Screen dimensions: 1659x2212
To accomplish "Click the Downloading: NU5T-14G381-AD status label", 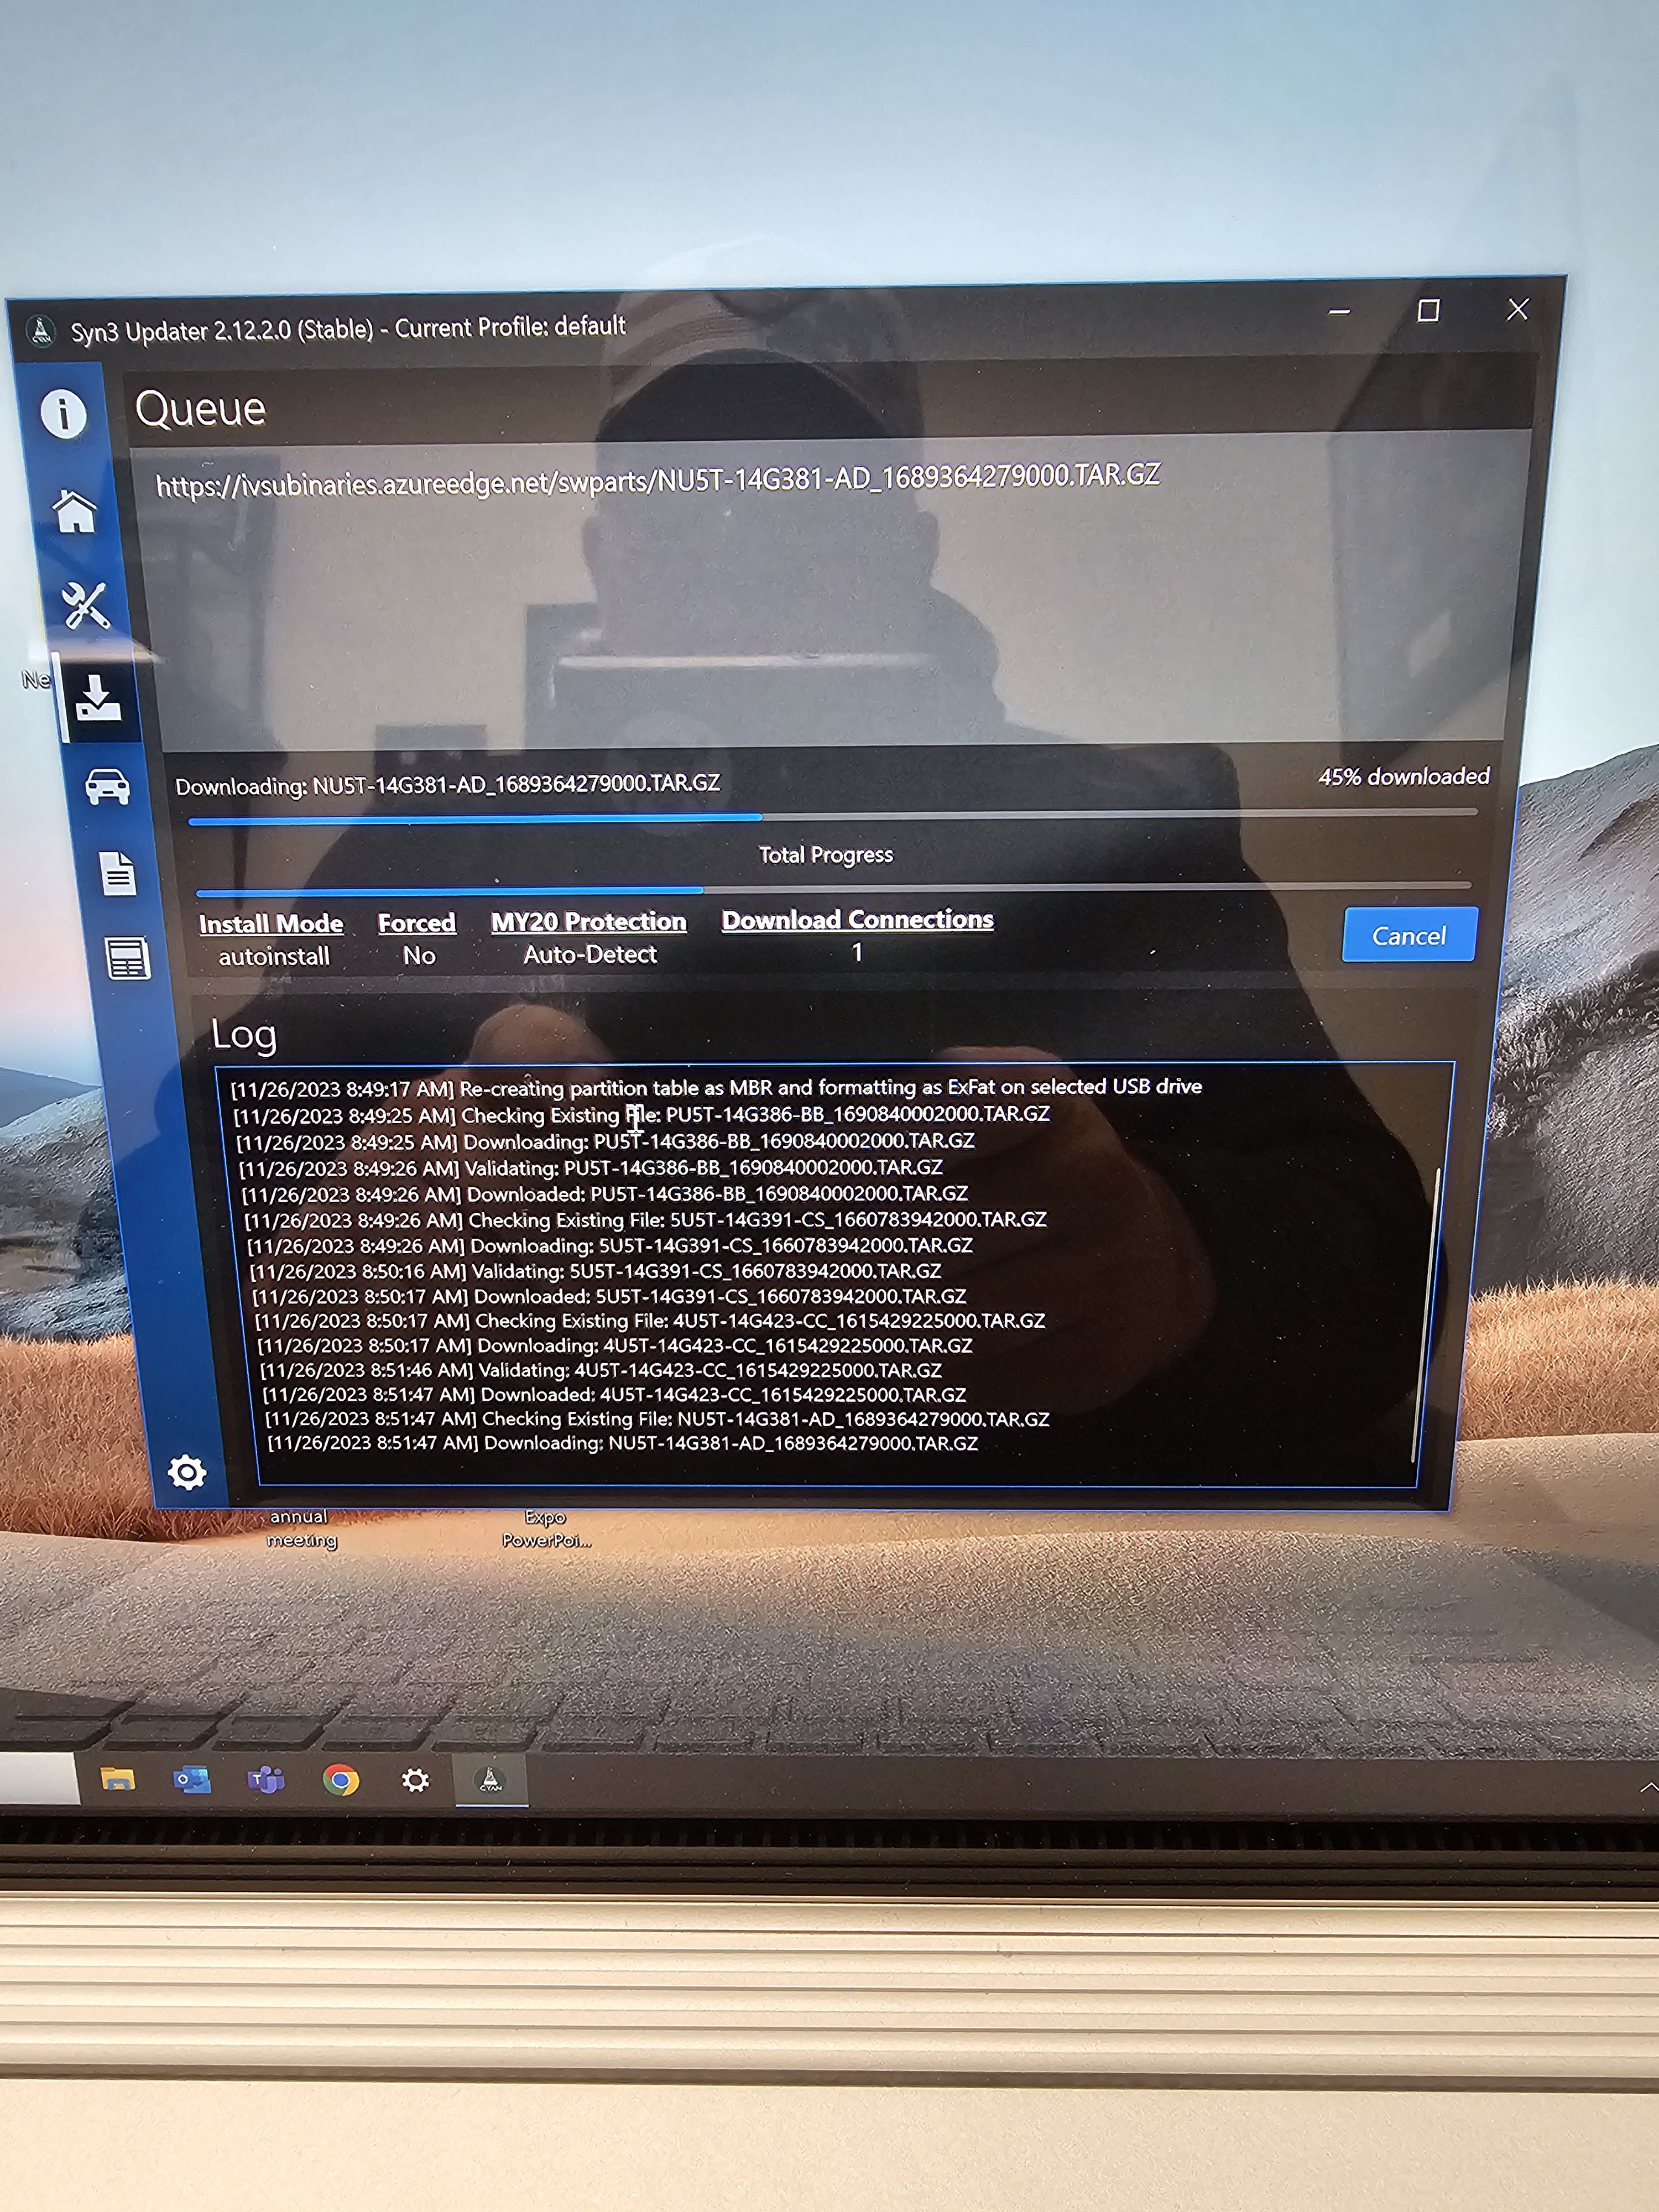I will [448, 784].
